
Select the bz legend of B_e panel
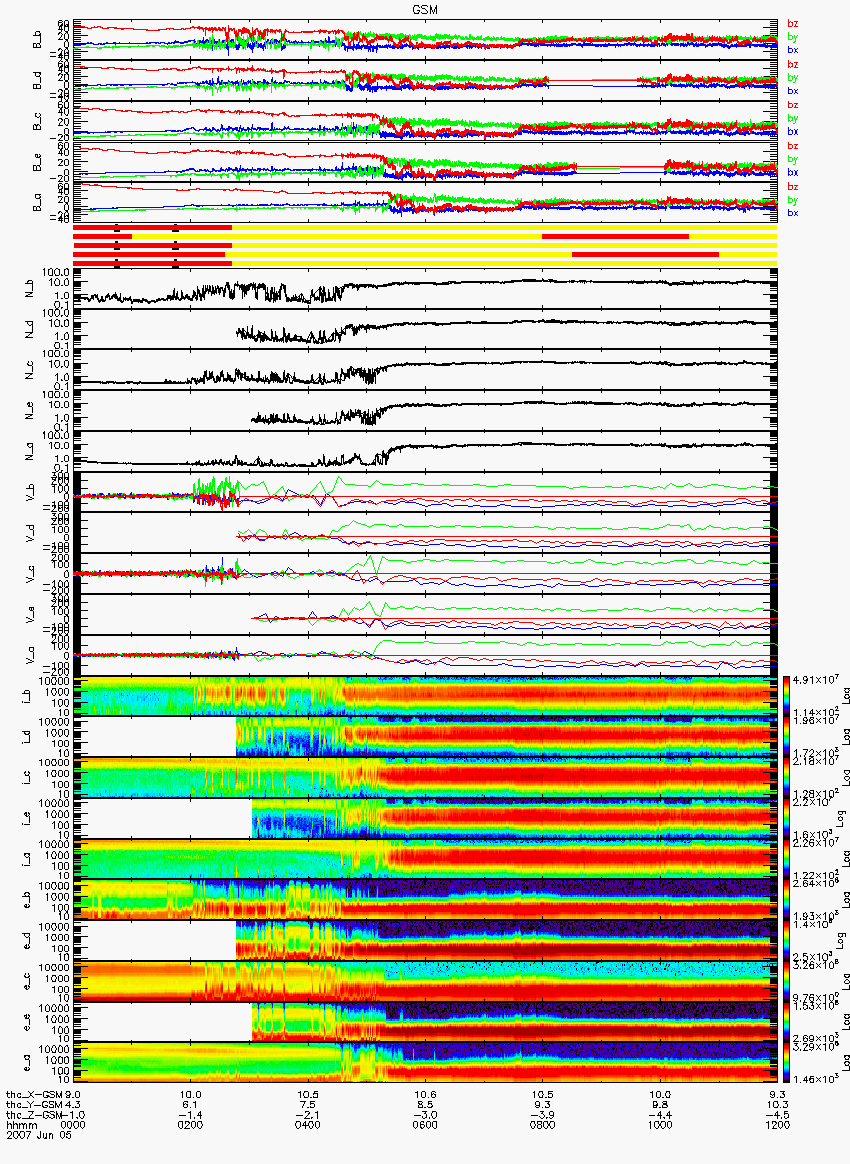click(x=793, y=146)
